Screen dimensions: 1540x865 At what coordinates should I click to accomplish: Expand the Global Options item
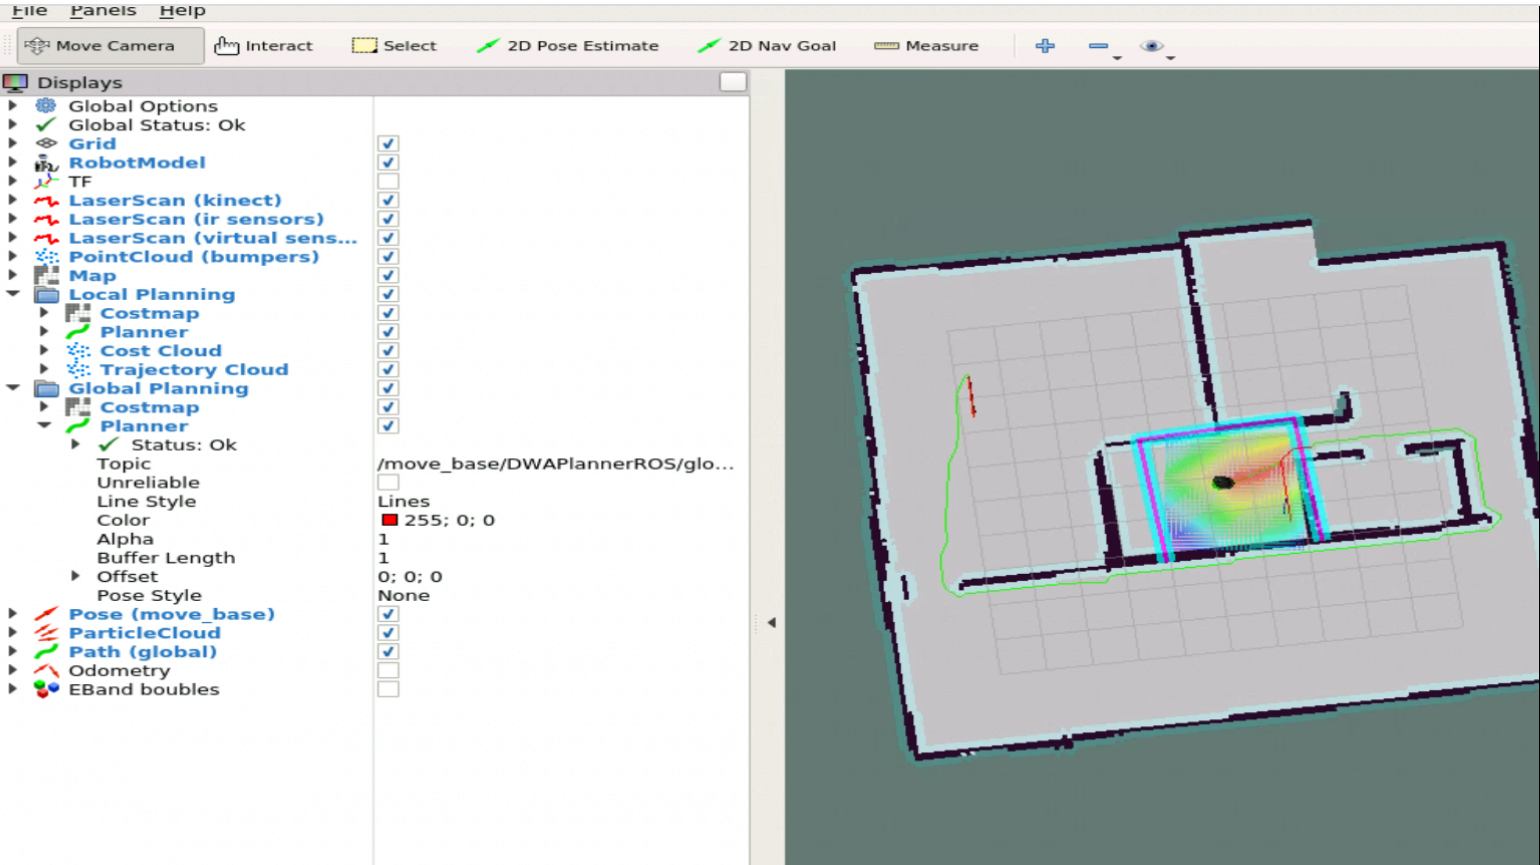(x=13, y=105)
